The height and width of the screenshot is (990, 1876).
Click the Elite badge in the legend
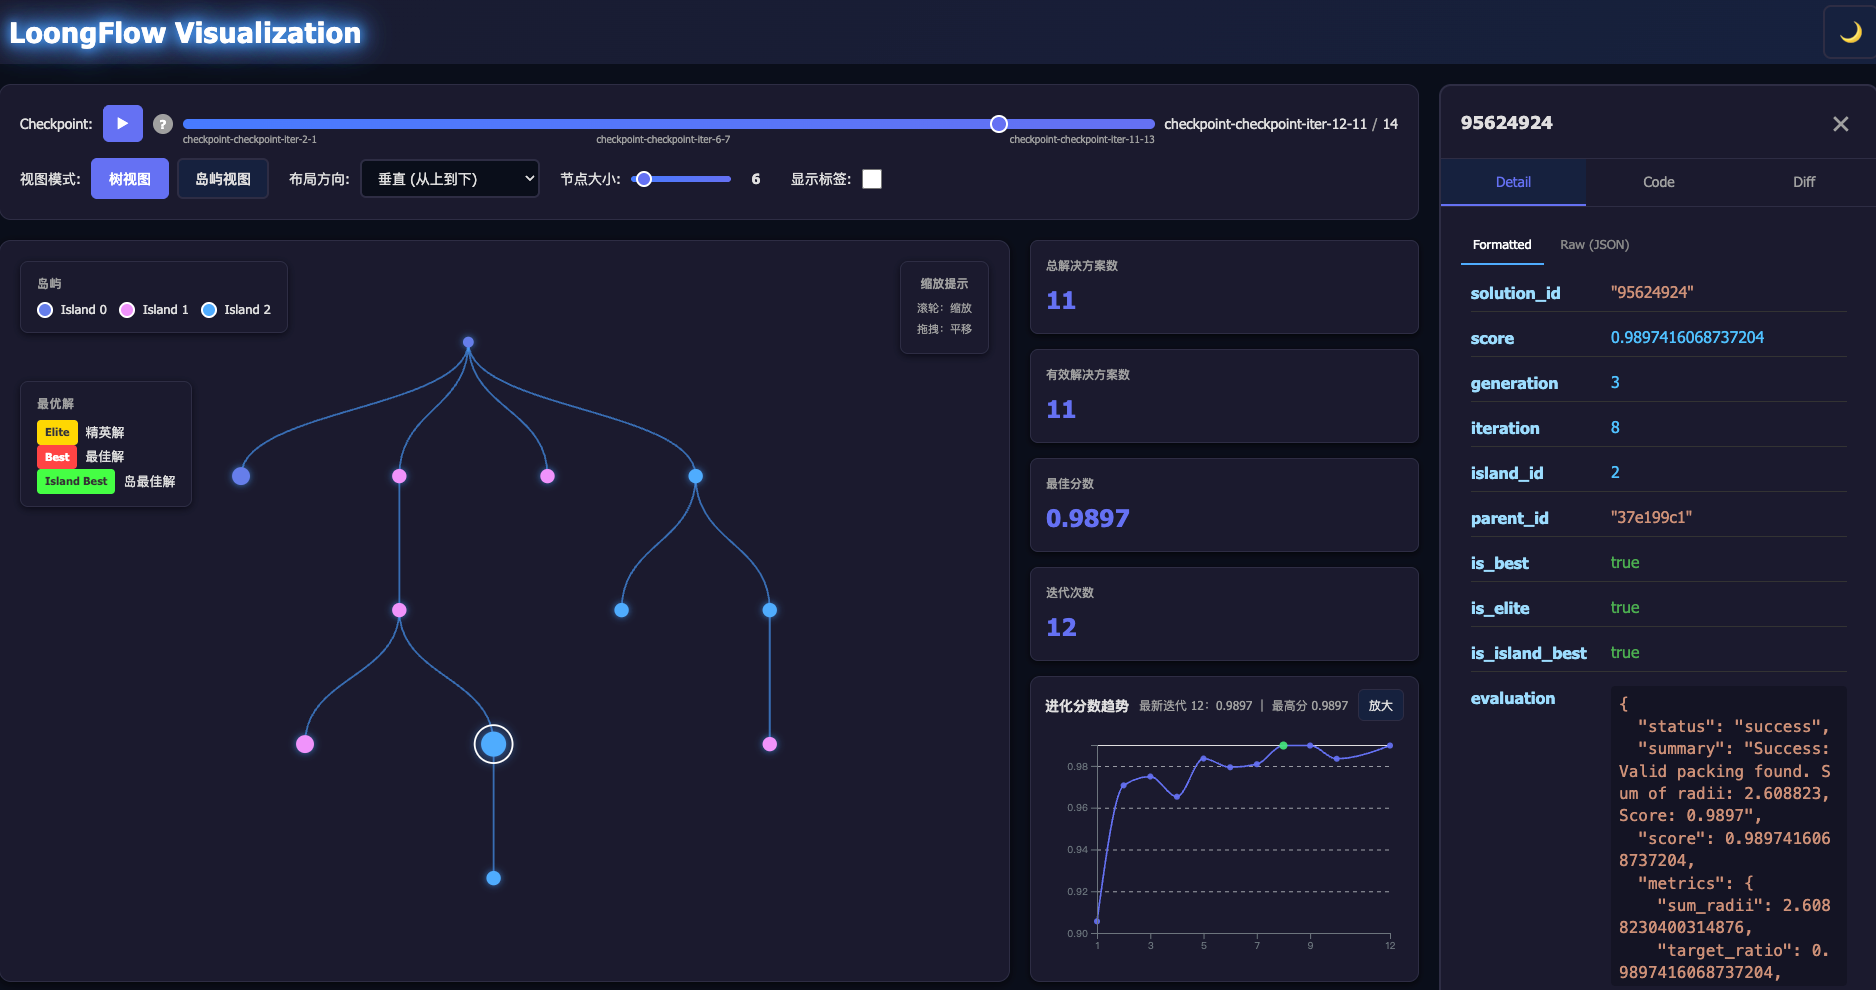(56, 432)
